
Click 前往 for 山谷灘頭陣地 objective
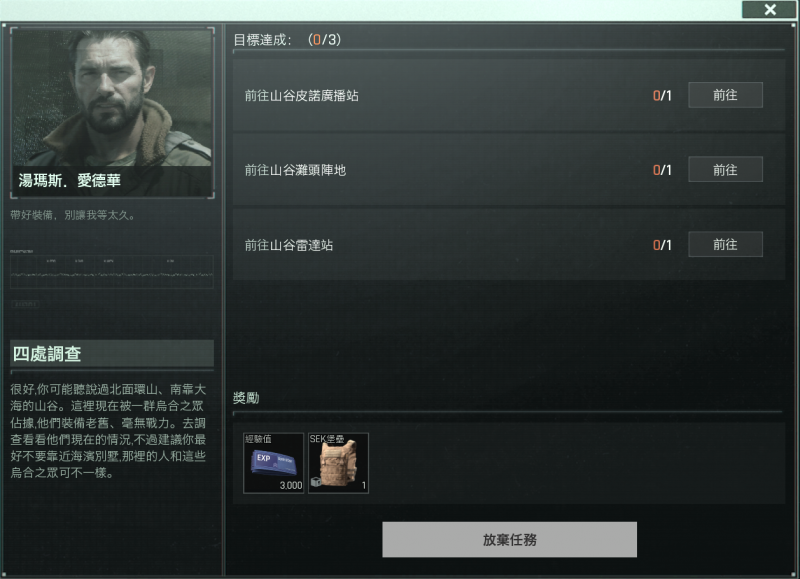pos(725,169)
